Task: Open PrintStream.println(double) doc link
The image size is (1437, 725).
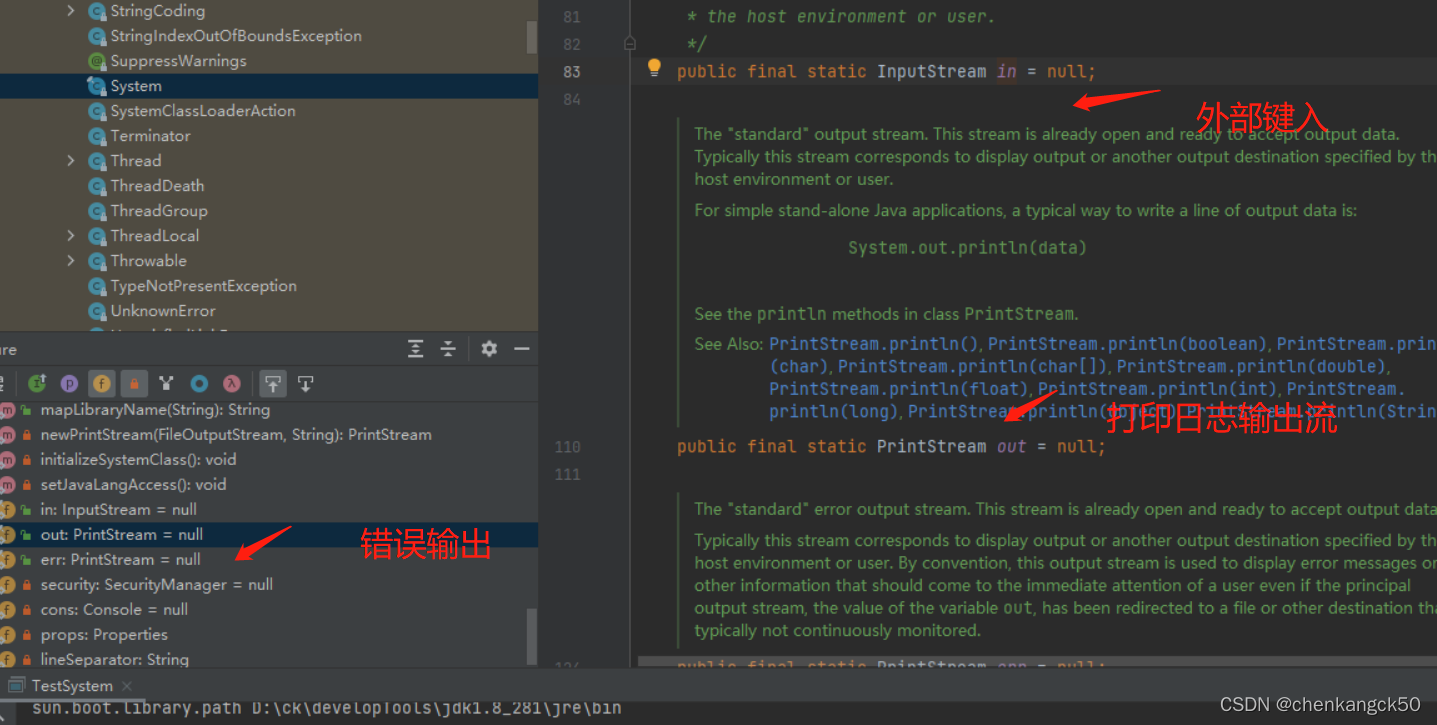Action: point(1251,367)
